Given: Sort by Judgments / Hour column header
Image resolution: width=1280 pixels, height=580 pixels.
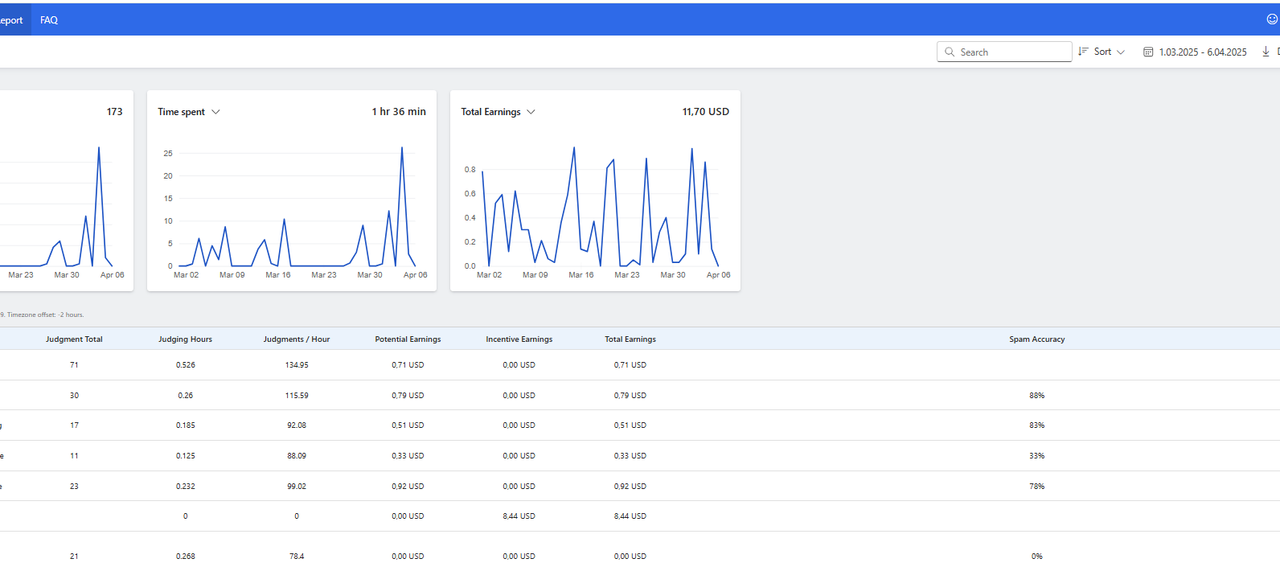Looking at the screenshot, I should [296, 339].
